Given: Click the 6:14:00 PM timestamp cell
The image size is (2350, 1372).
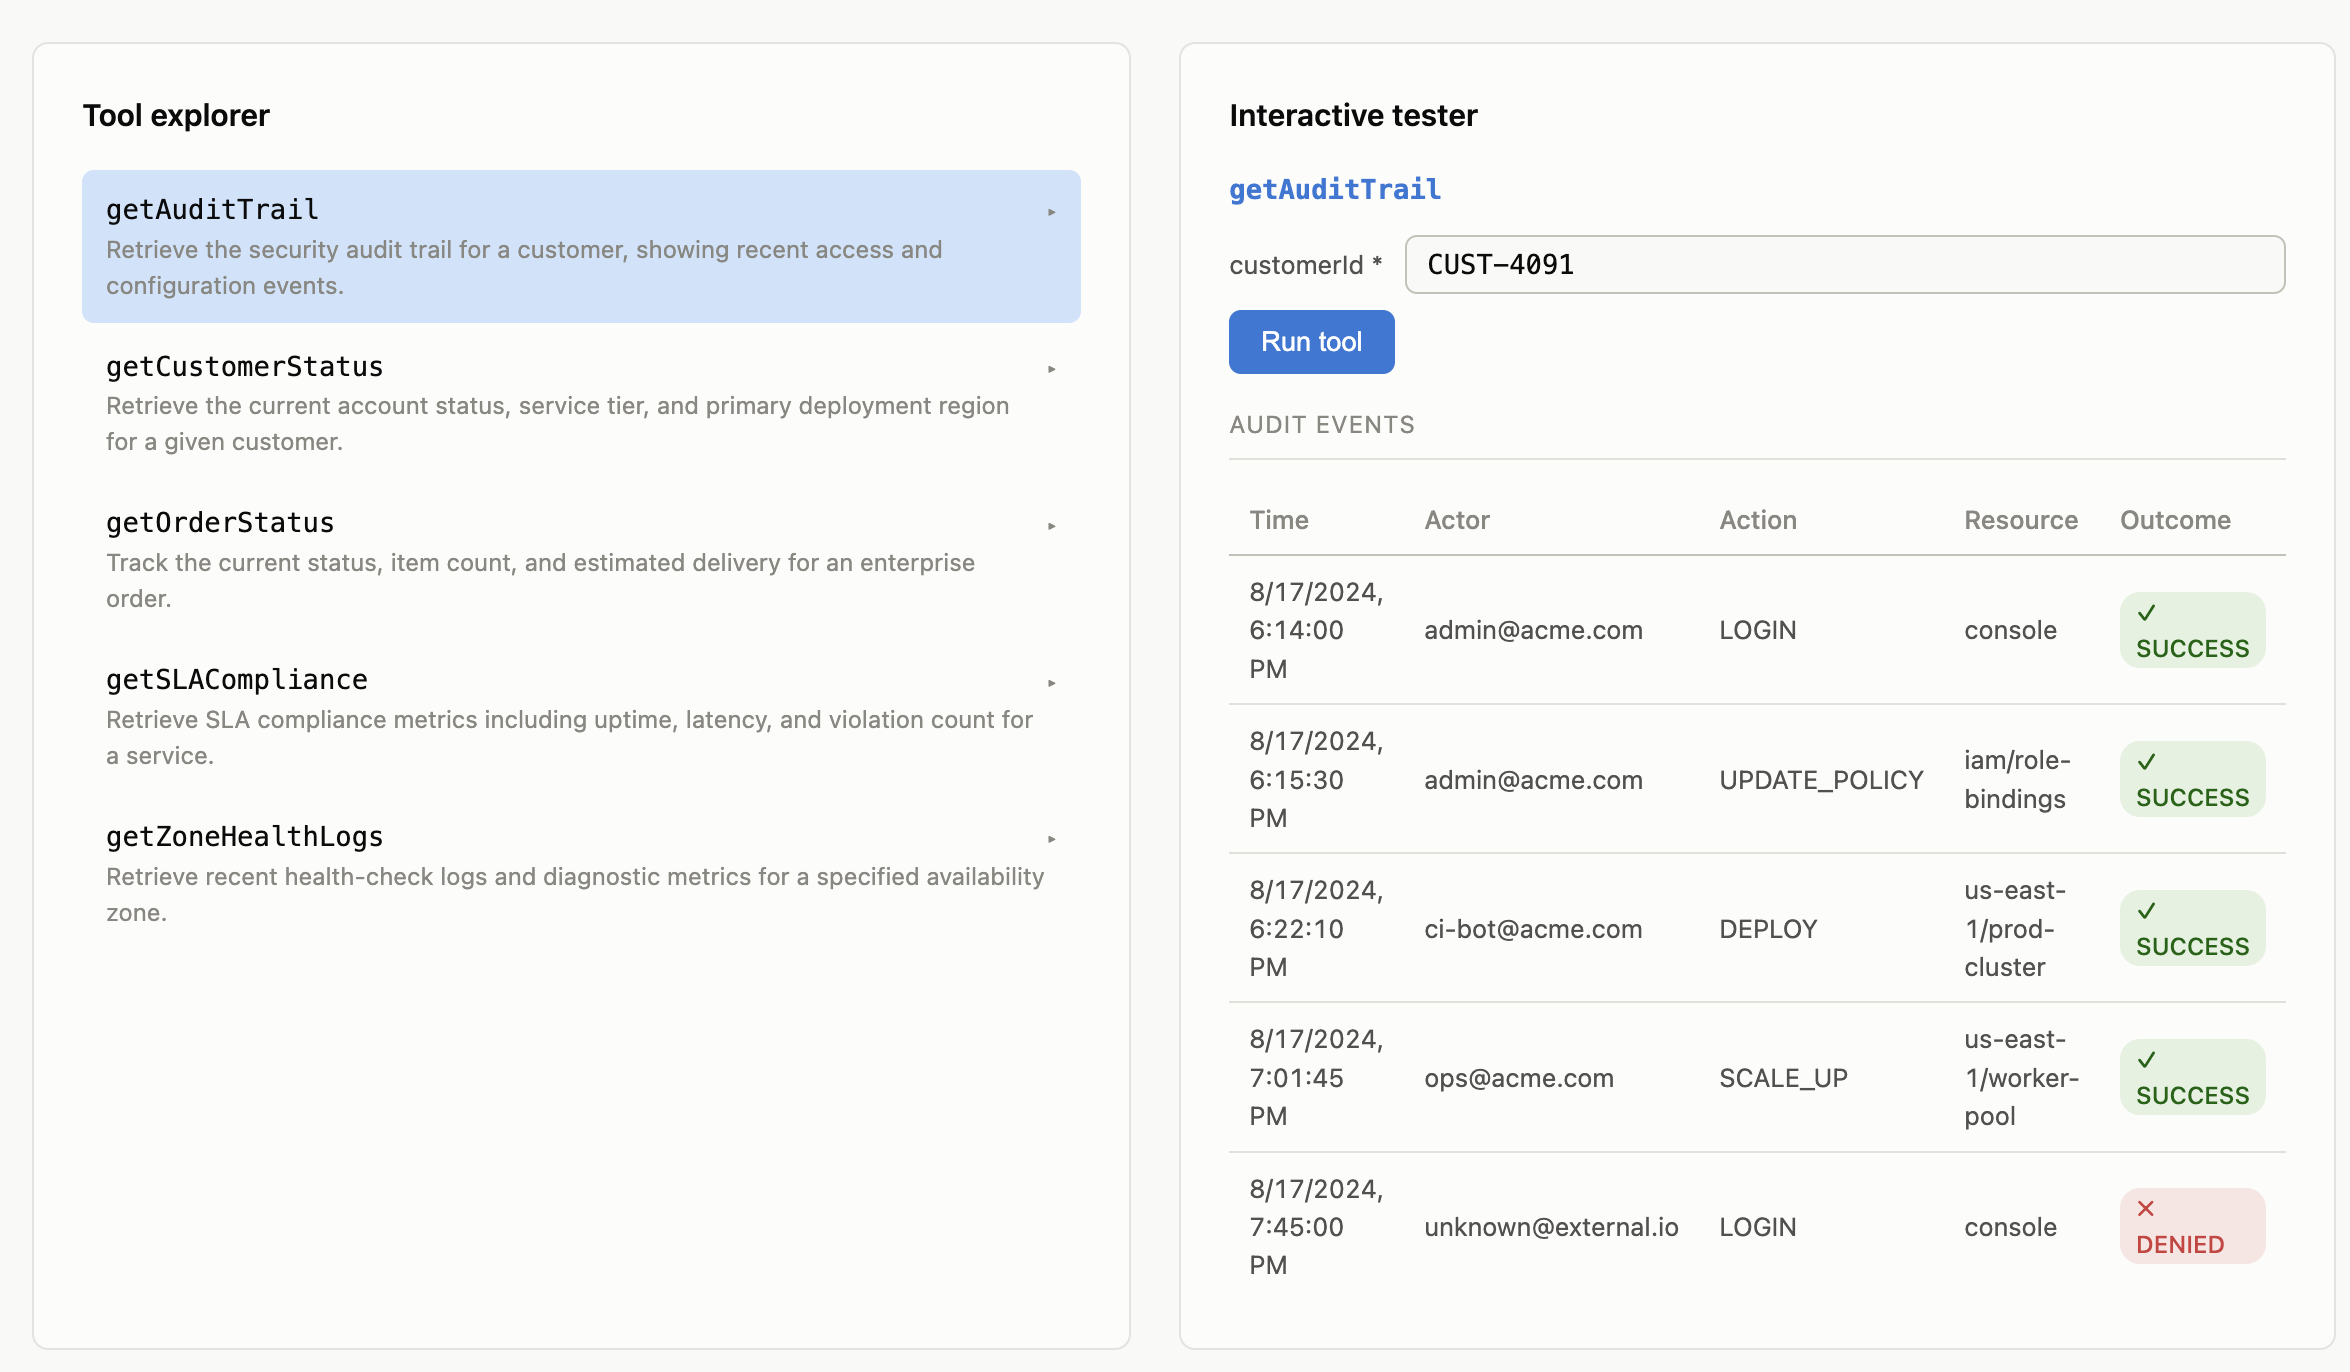Looking at the screenshot, I should pos(1316,630).
